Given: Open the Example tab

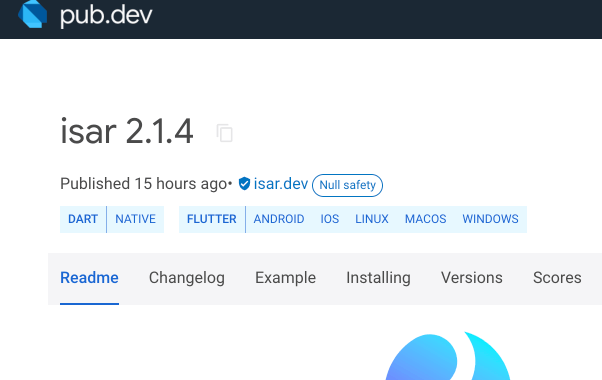Looking at the screenshot, I should (x=285, y=278).
